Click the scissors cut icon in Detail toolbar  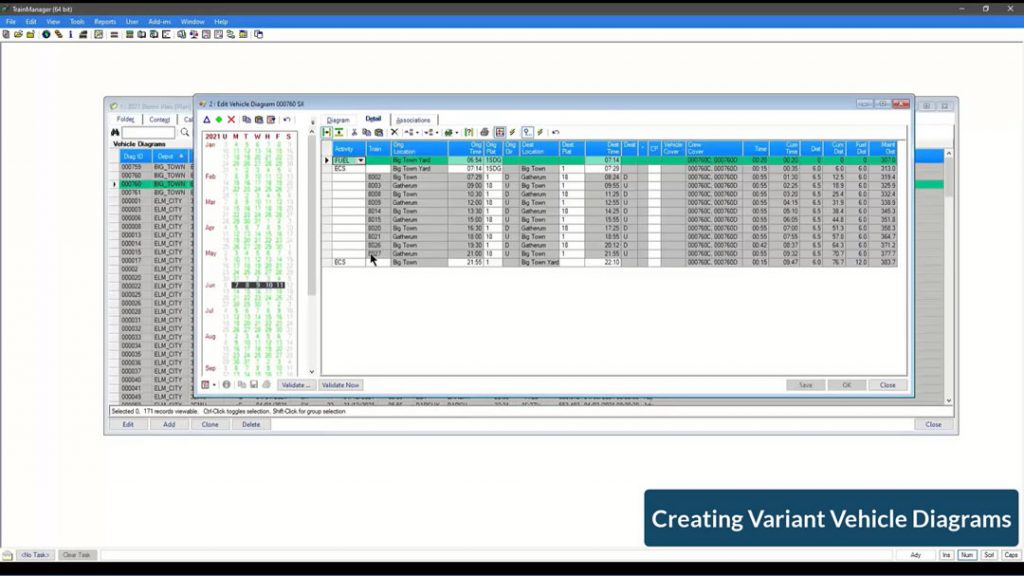[354, 132]
